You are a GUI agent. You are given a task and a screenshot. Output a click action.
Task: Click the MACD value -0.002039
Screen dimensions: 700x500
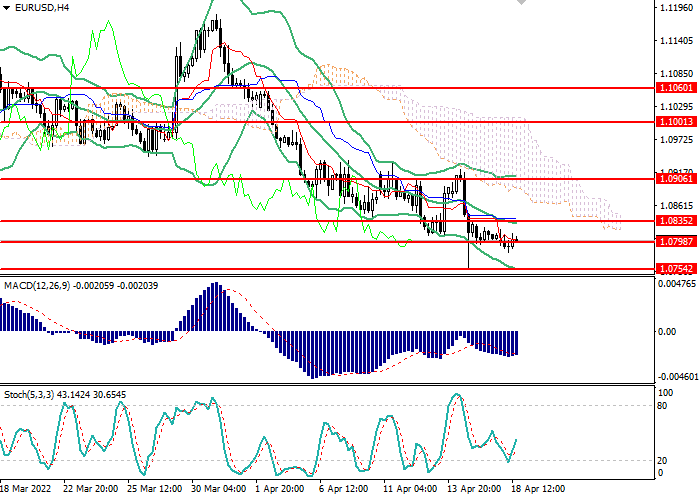pos(138,286)
